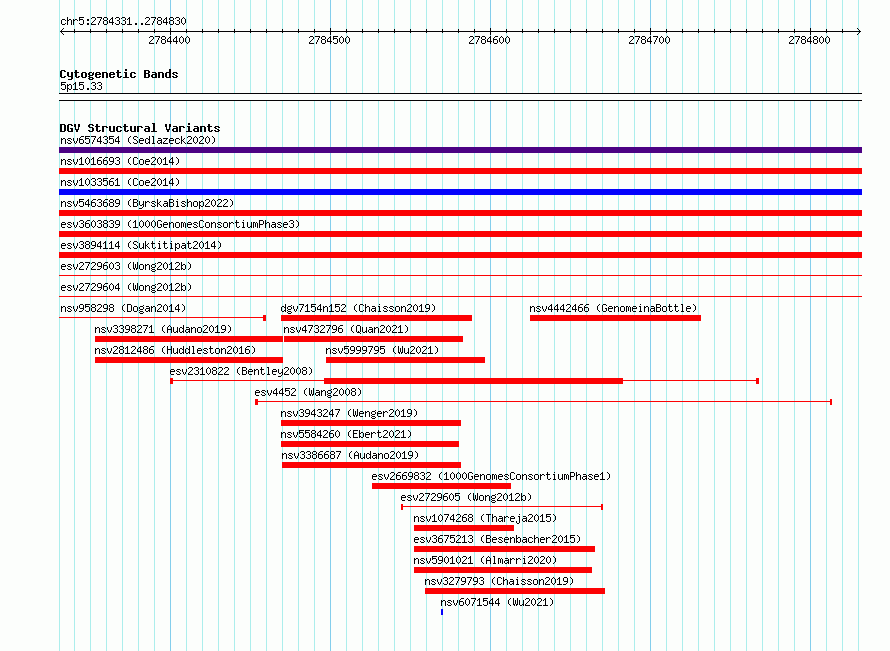Open nsv4442466 (GenomeinaBottle) label

coord(613,308)
